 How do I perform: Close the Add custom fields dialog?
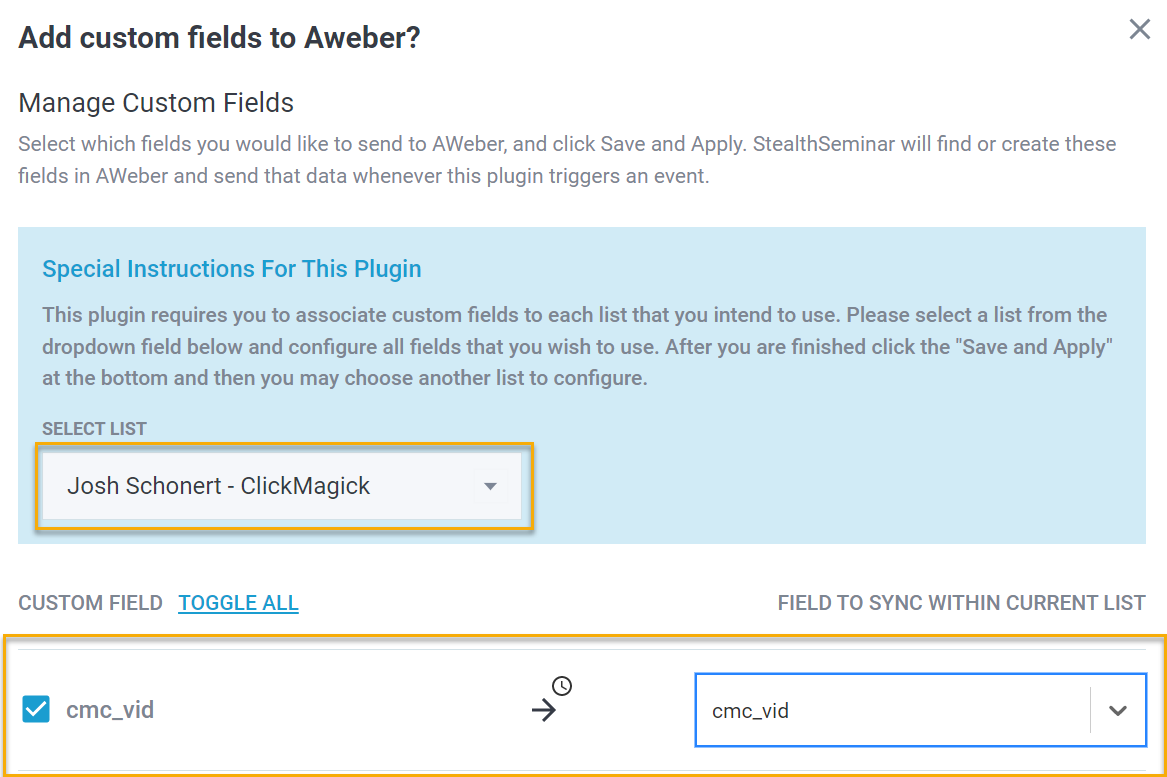tap(1139, 30)
